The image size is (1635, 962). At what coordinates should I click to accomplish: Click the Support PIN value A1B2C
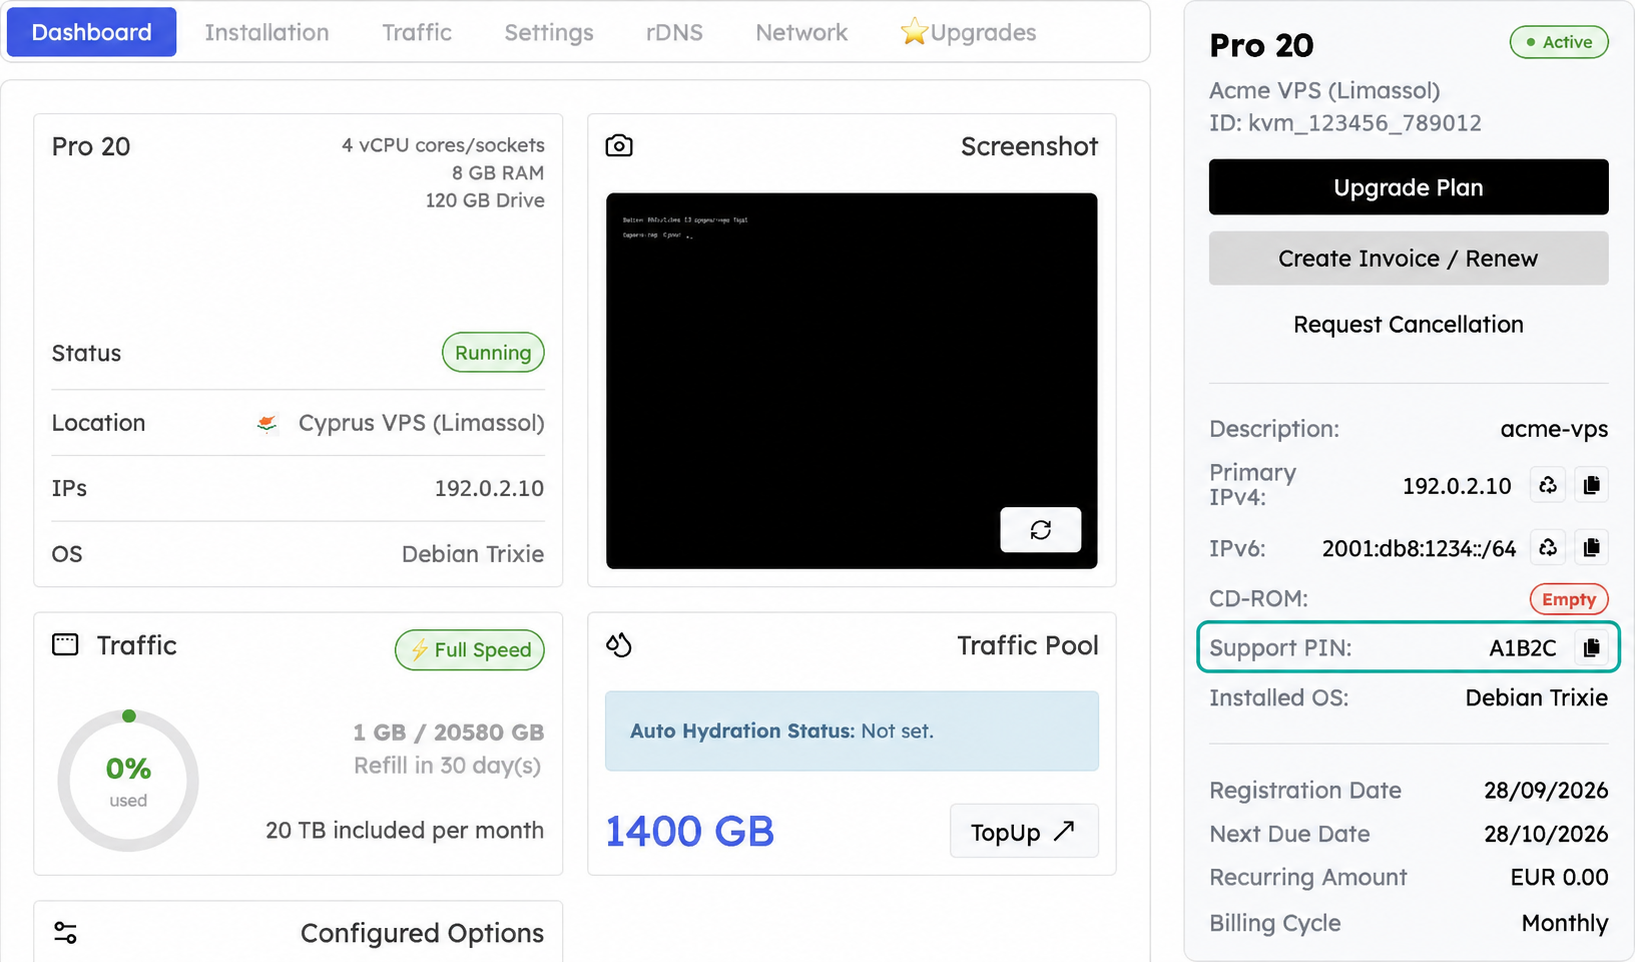1522,648
